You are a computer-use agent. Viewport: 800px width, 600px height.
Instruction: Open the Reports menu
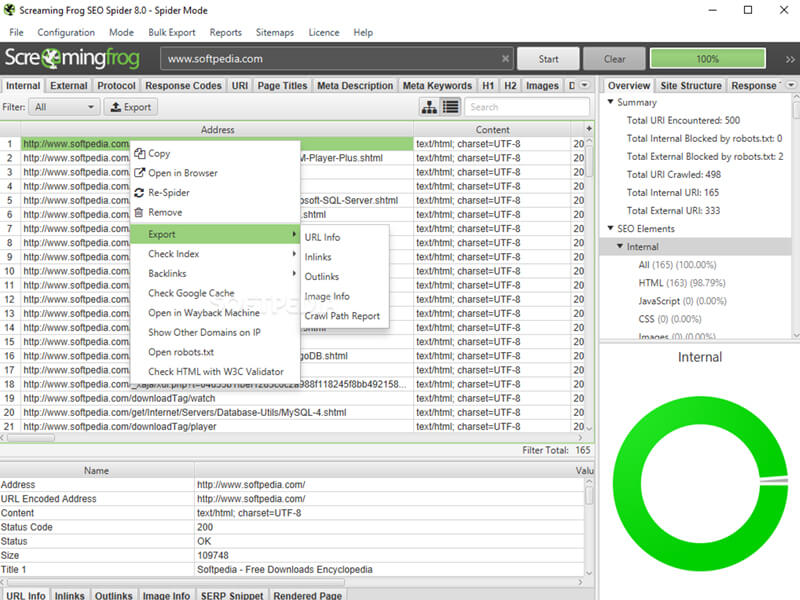pyautogui.click(x=226, y=33)
